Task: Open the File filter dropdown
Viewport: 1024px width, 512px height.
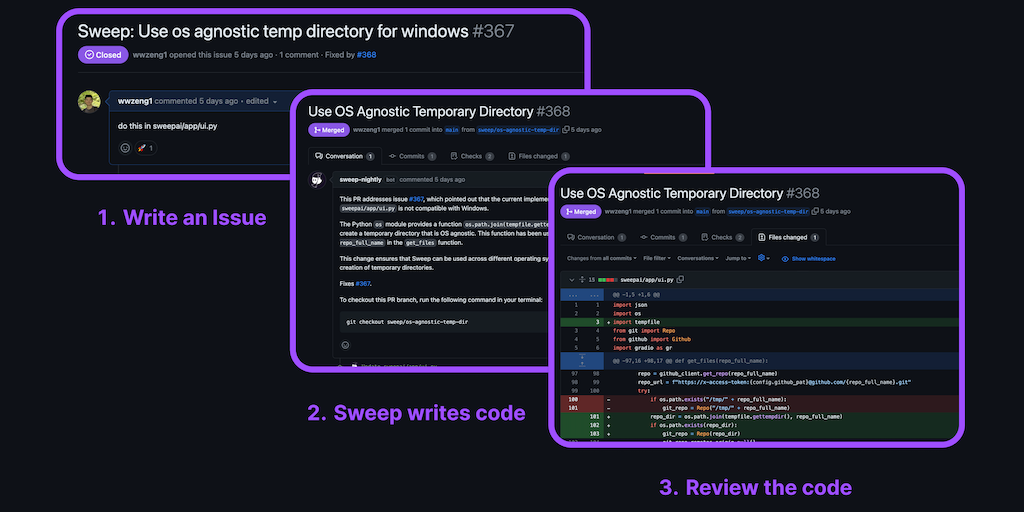Action: click(x=657, y=258)
